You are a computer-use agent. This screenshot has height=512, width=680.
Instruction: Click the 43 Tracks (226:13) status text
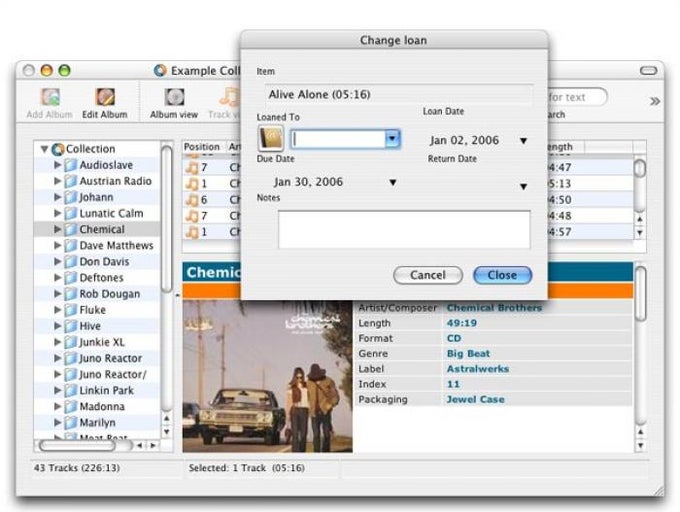[x=77, y=468]
